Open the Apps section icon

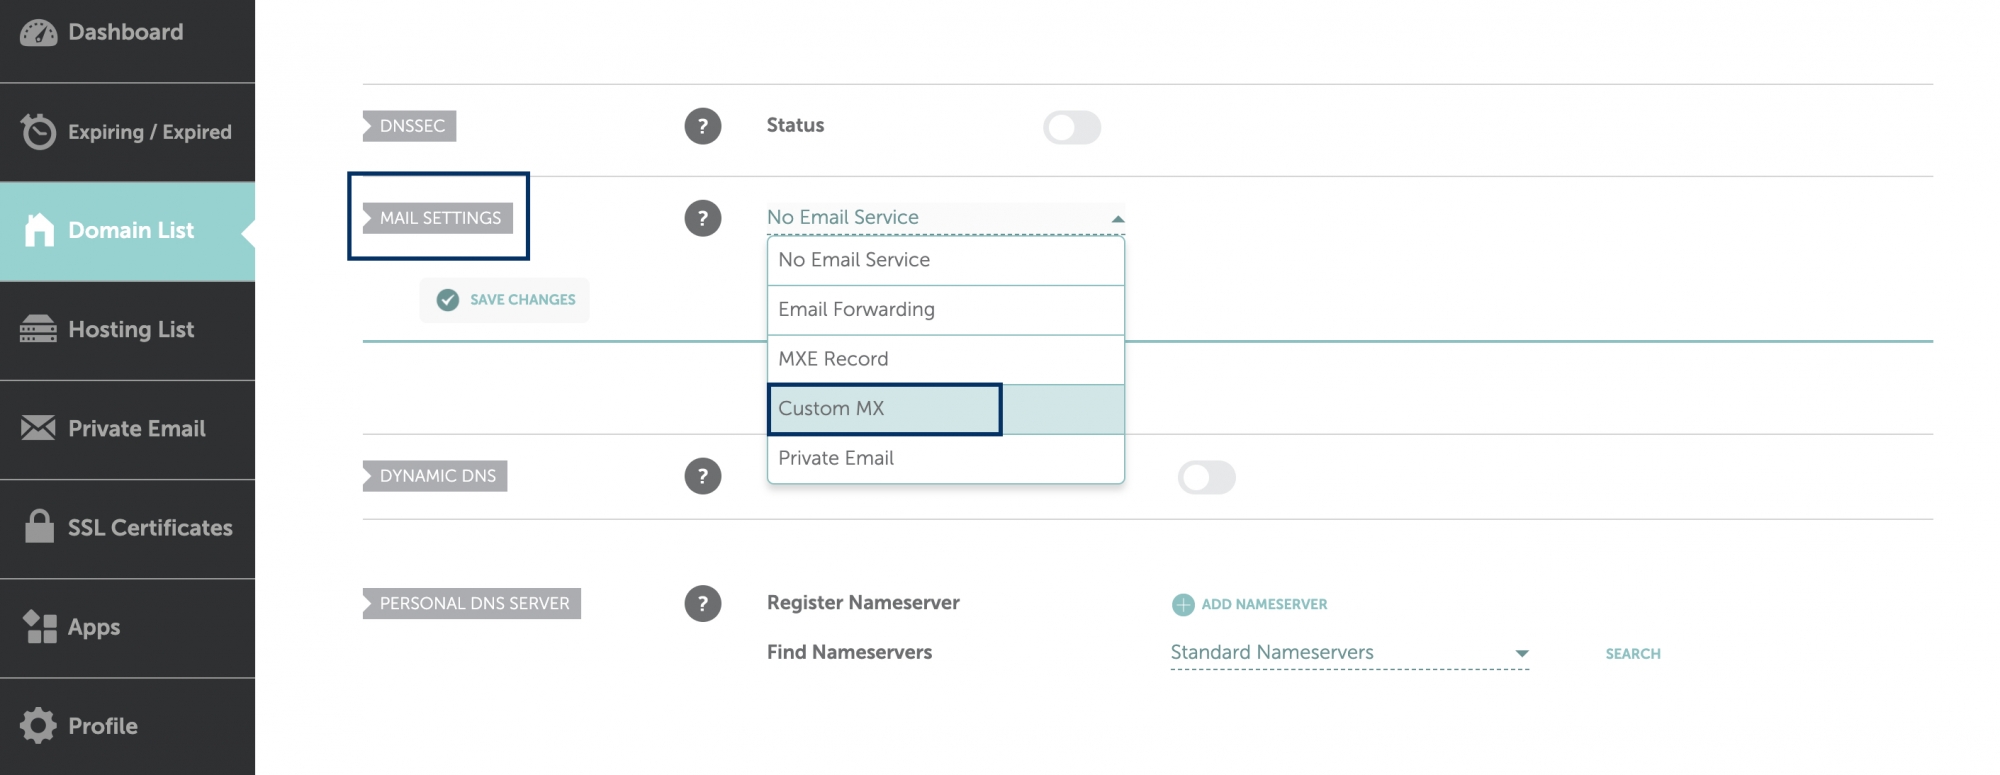[x=38, y=626]
